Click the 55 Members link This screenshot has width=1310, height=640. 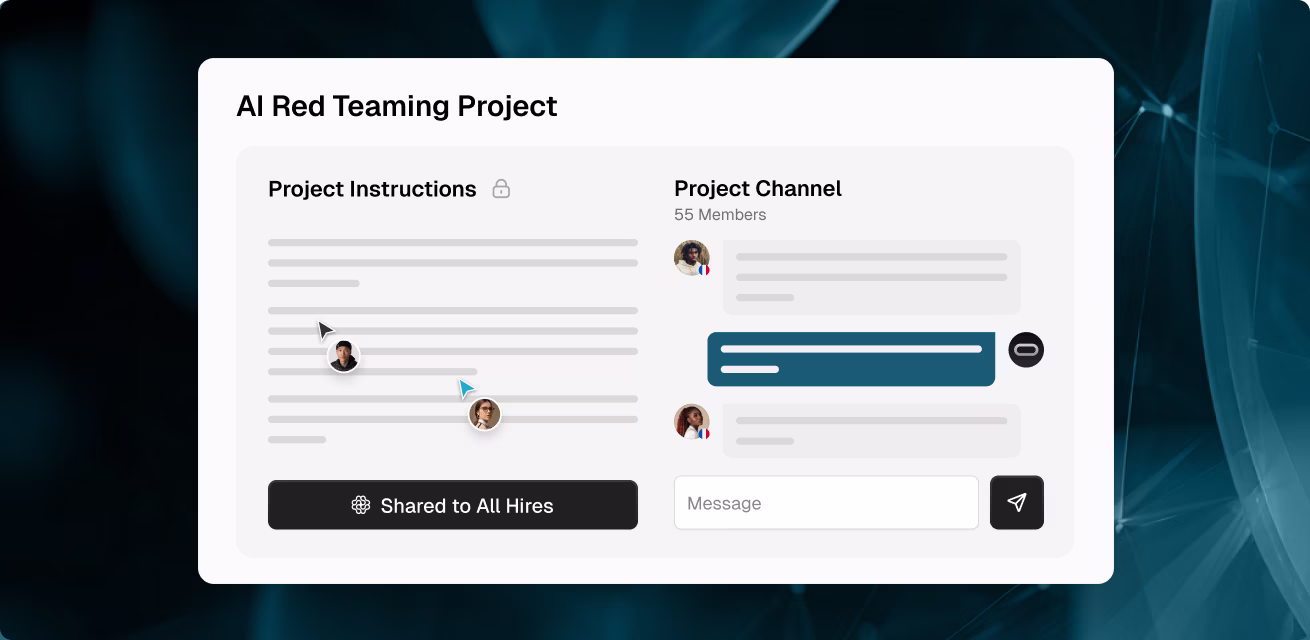pyautogui.click(x=721, y=214)
